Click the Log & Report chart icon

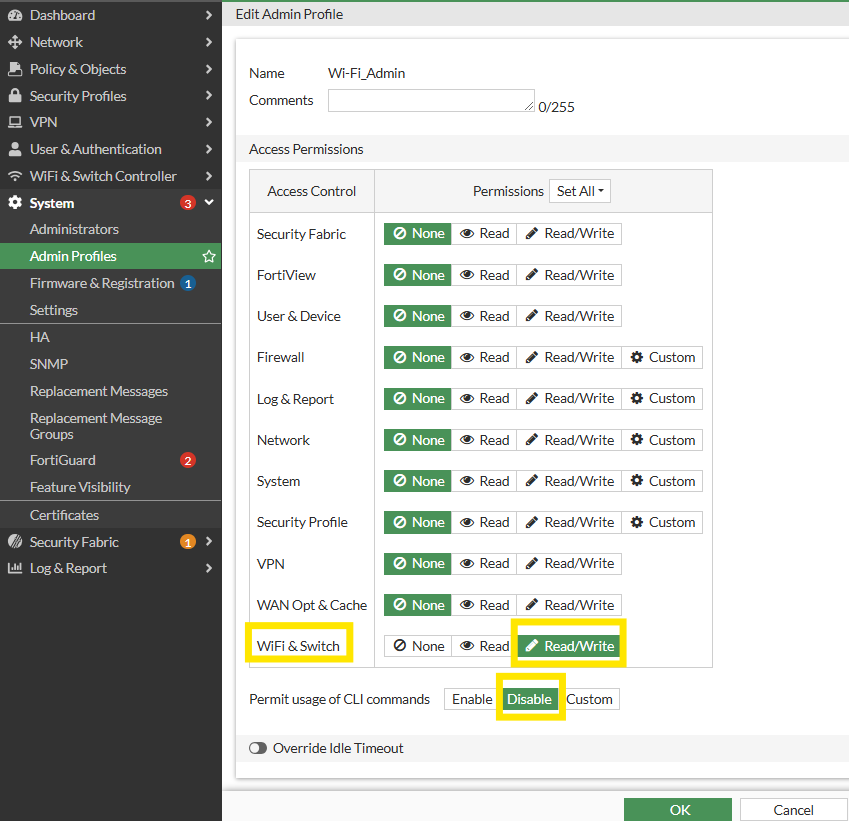[15, 568]
